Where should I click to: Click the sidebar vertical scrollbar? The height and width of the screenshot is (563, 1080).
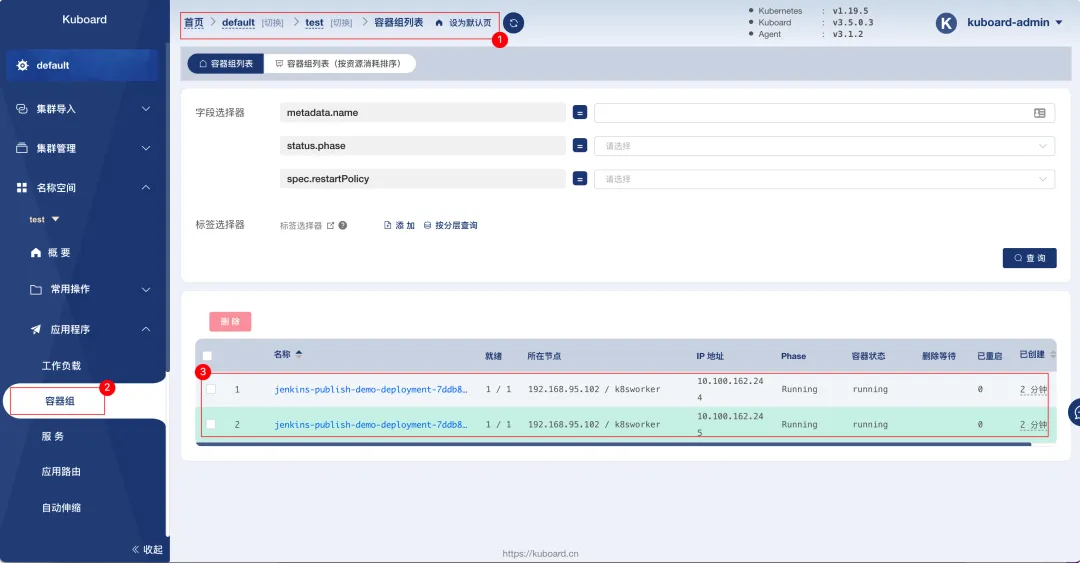tap(167, 207)
